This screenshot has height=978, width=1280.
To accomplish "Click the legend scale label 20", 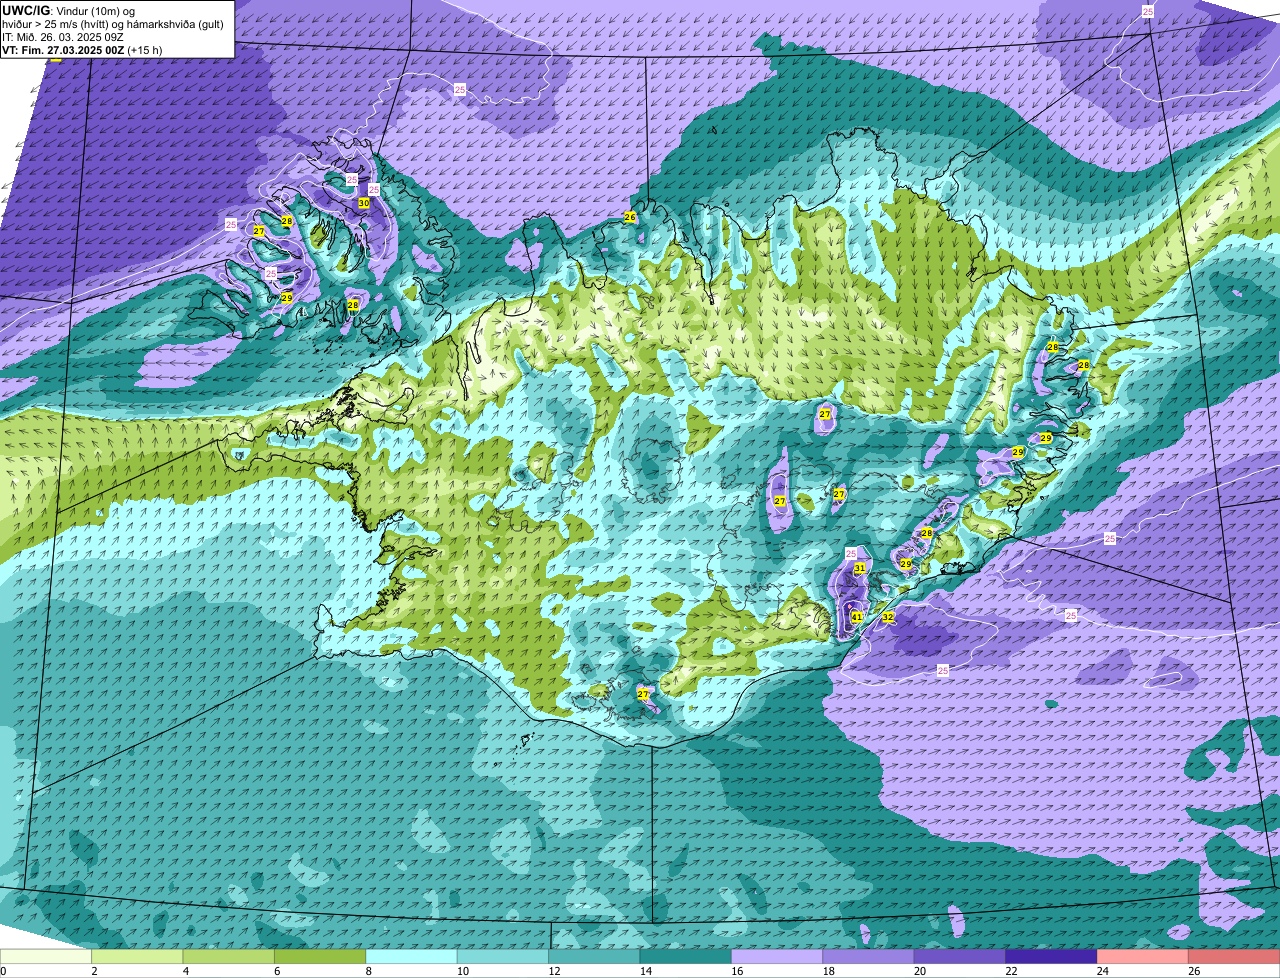I will point(921,971).
